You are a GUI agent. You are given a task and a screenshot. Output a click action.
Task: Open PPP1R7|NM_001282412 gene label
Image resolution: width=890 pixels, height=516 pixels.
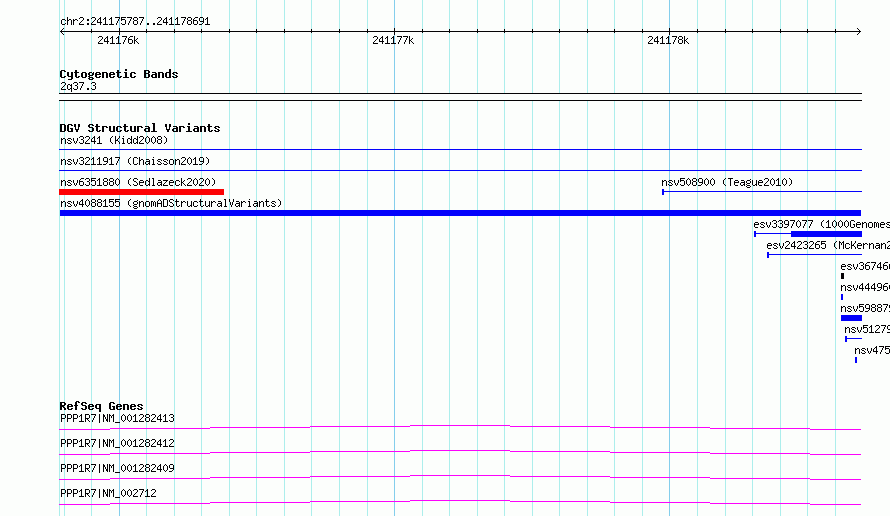[117, 443]
